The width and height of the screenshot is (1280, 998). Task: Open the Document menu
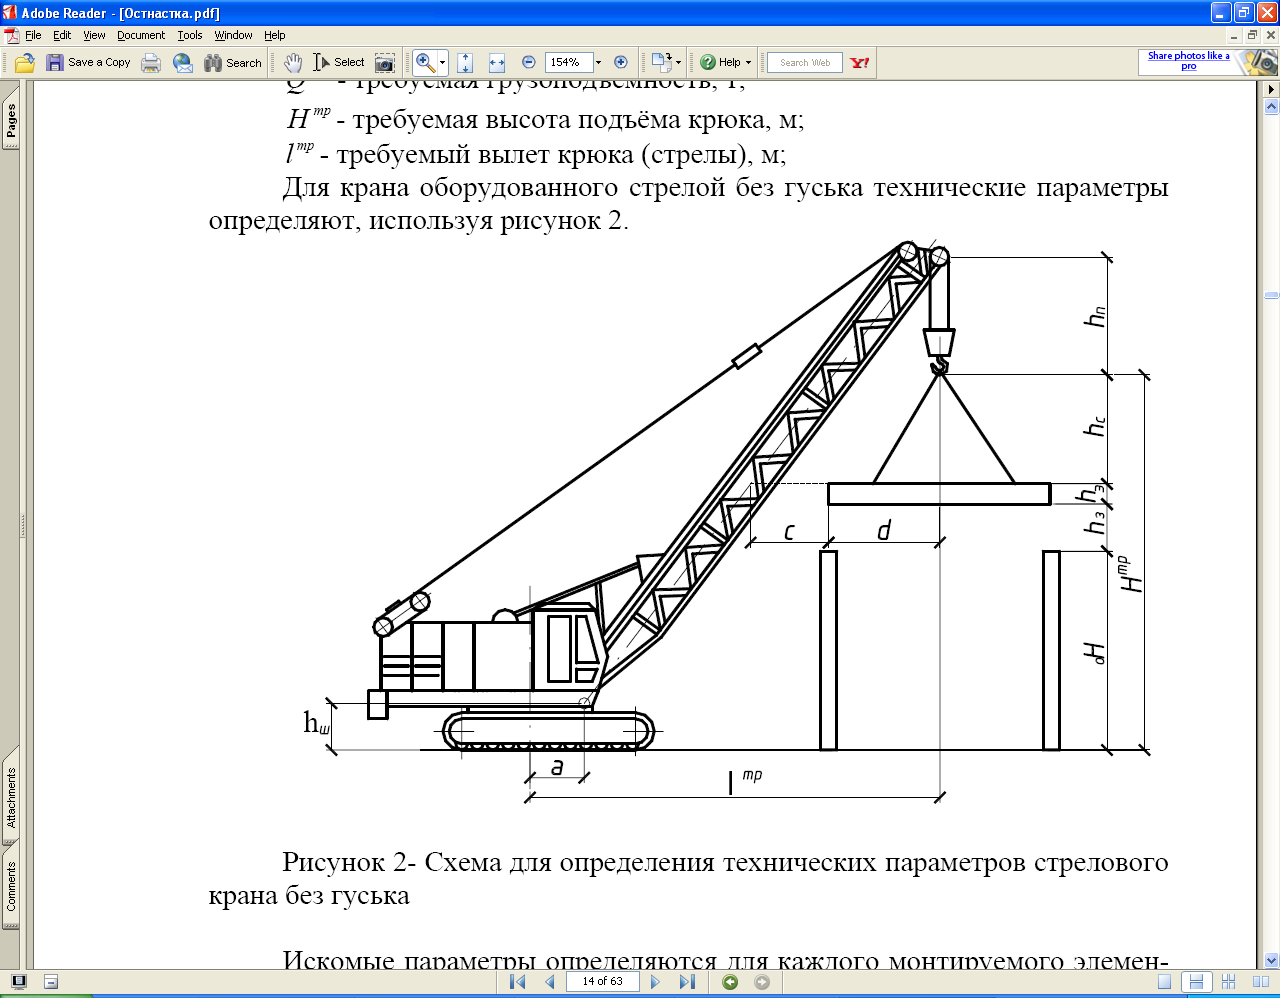point(141,35)
